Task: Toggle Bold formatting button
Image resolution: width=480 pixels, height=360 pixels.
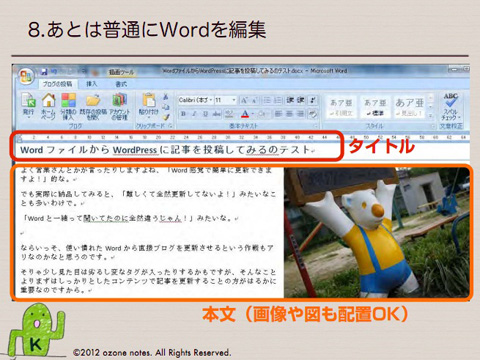Action: [183, 114]
